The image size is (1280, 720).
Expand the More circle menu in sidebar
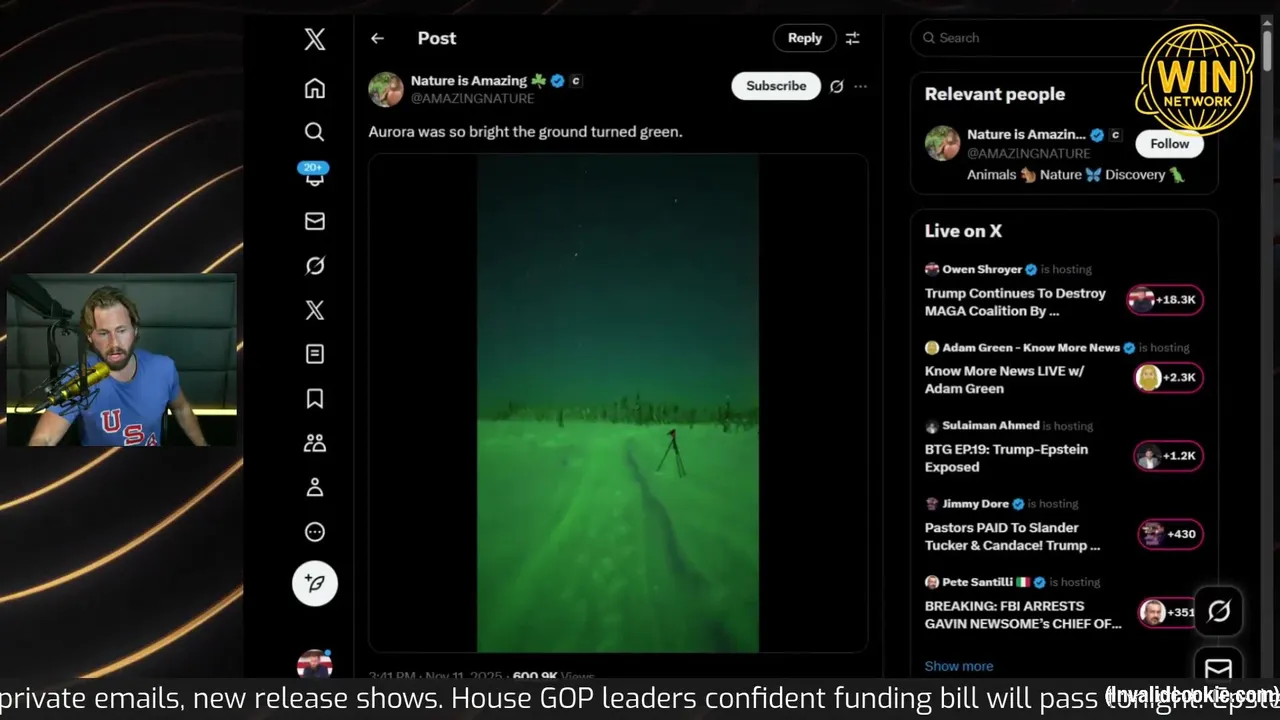pyautogui.click(x=315, y=532)
